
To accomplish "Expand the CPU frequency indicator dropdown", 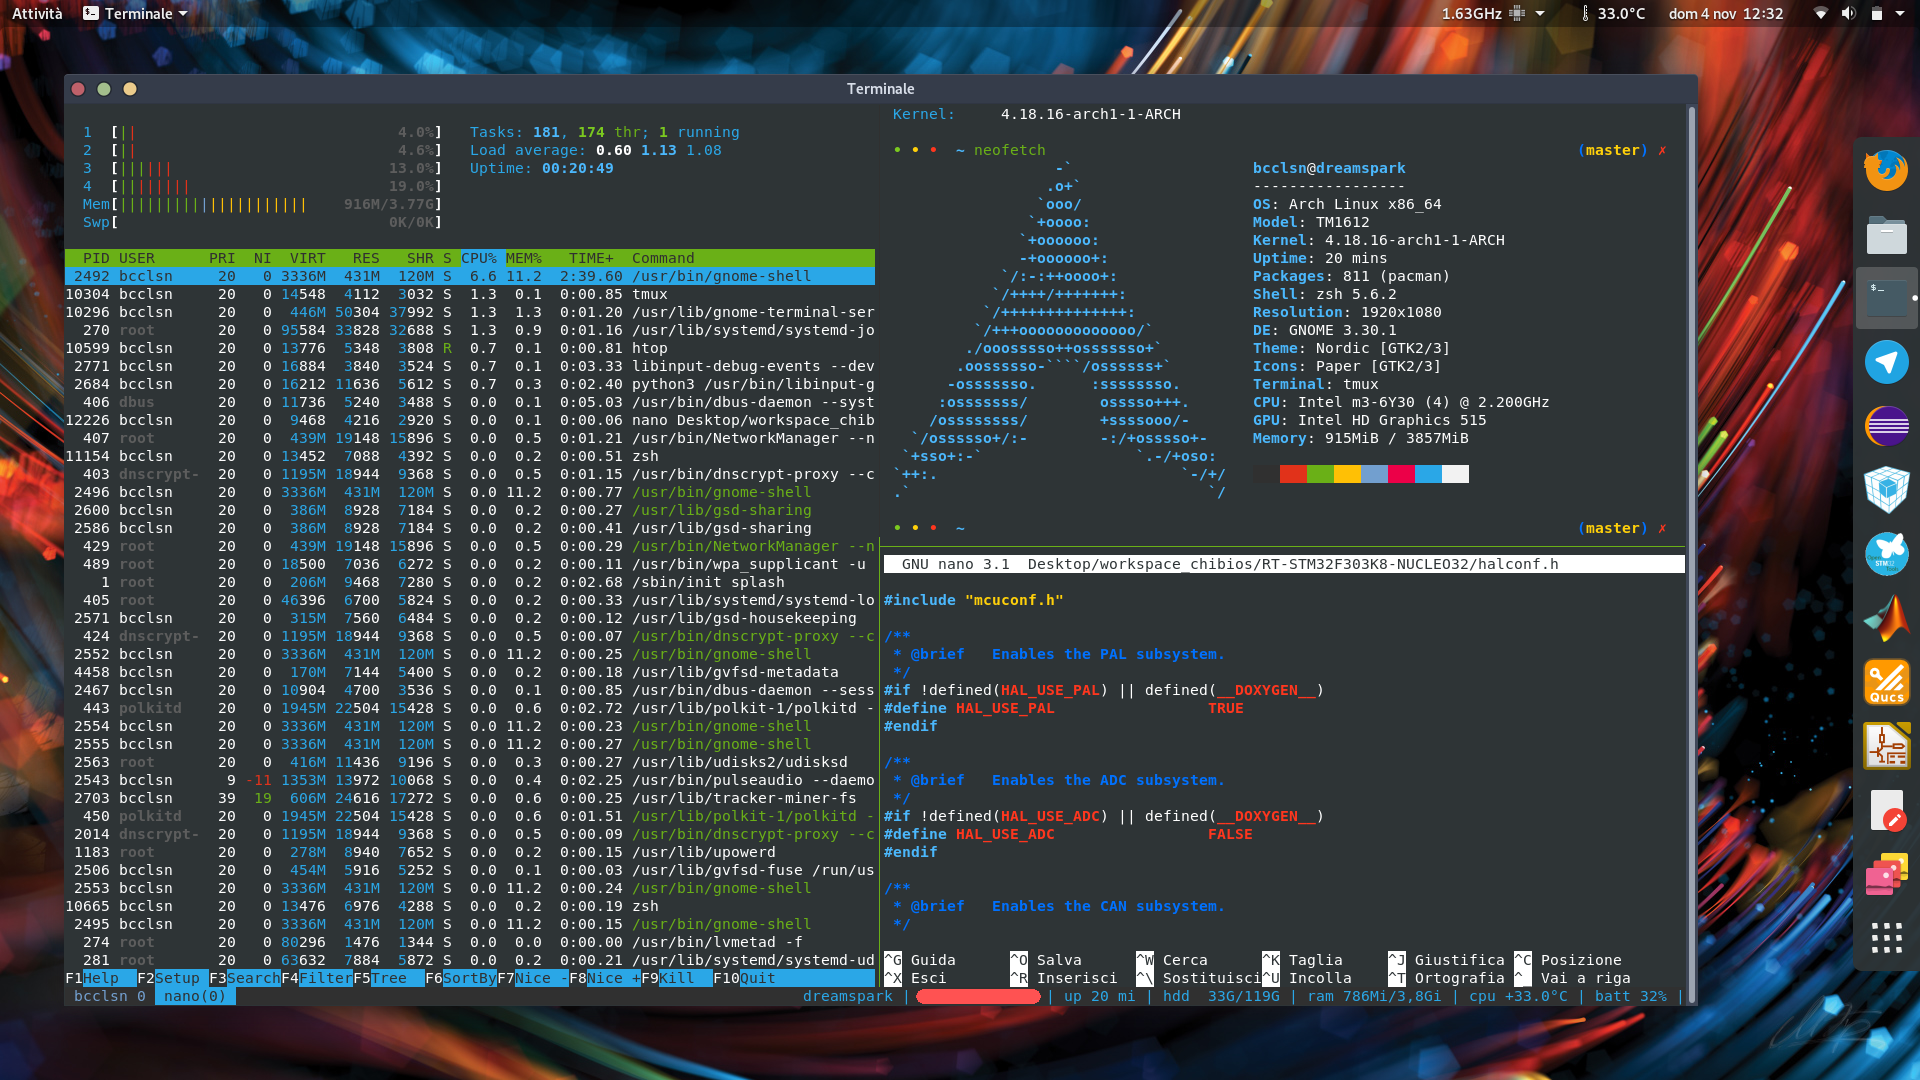I will click(1540, 14).
